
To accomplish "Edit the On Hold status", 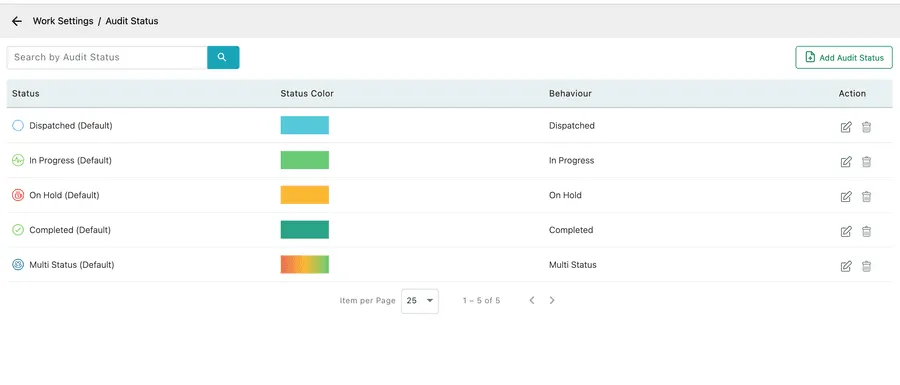I will [x=845, y=197].
